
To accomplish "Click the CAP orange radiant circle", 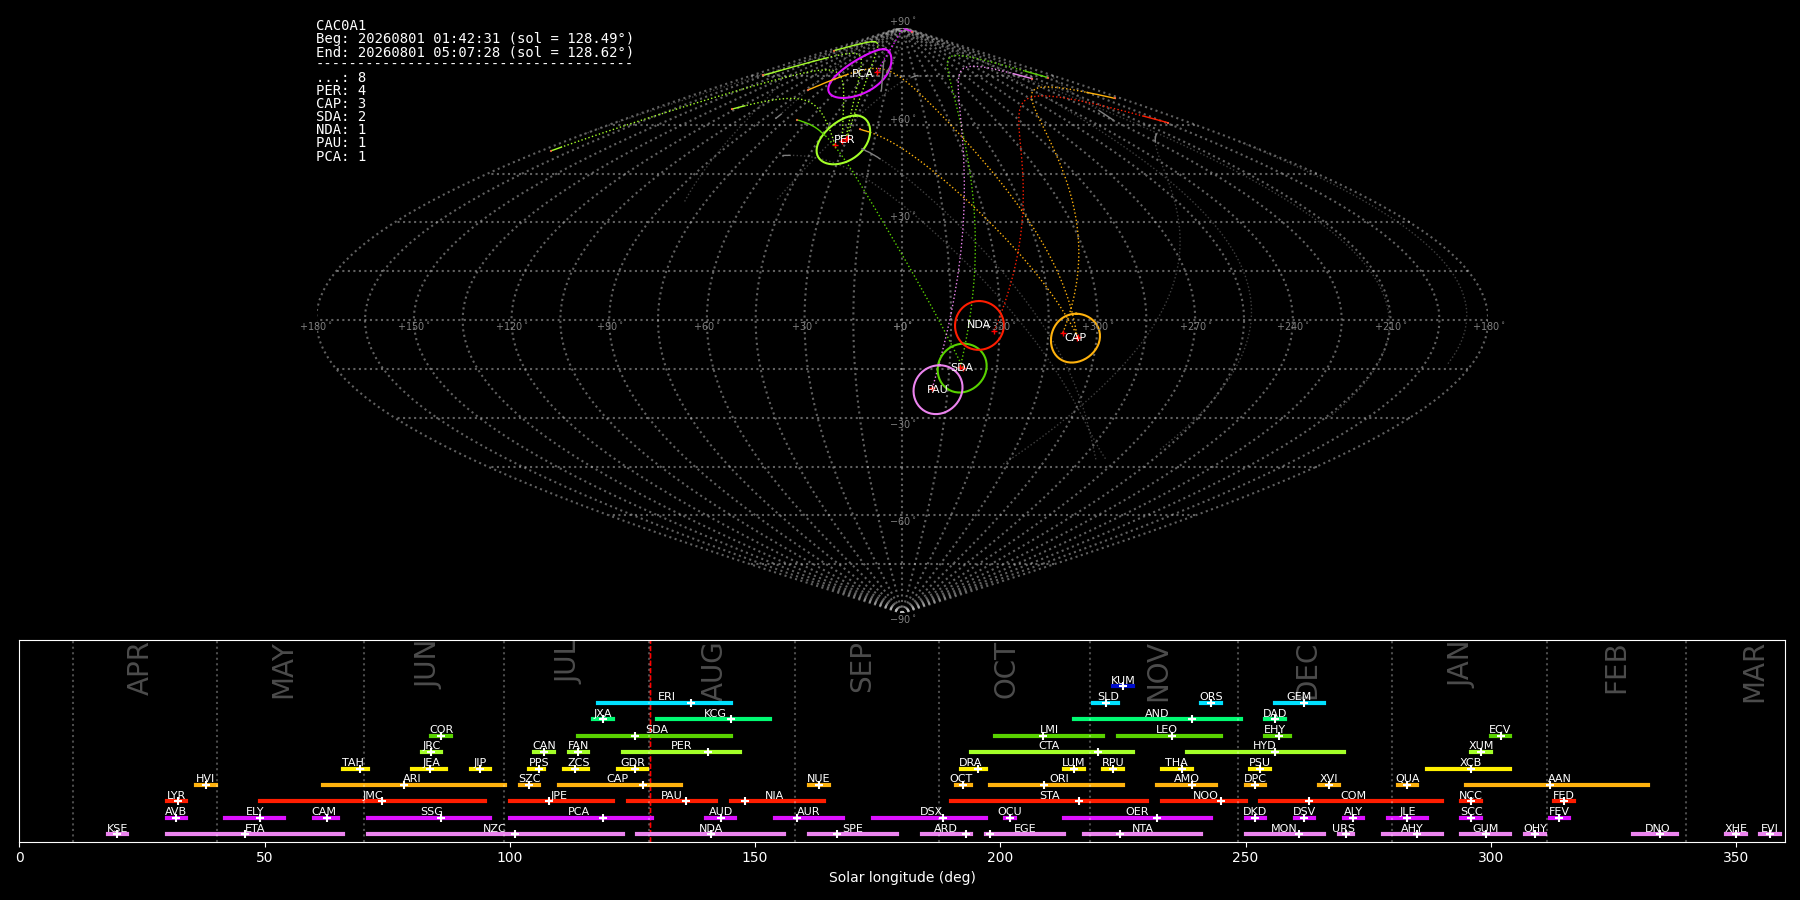I will [1075, 338].
